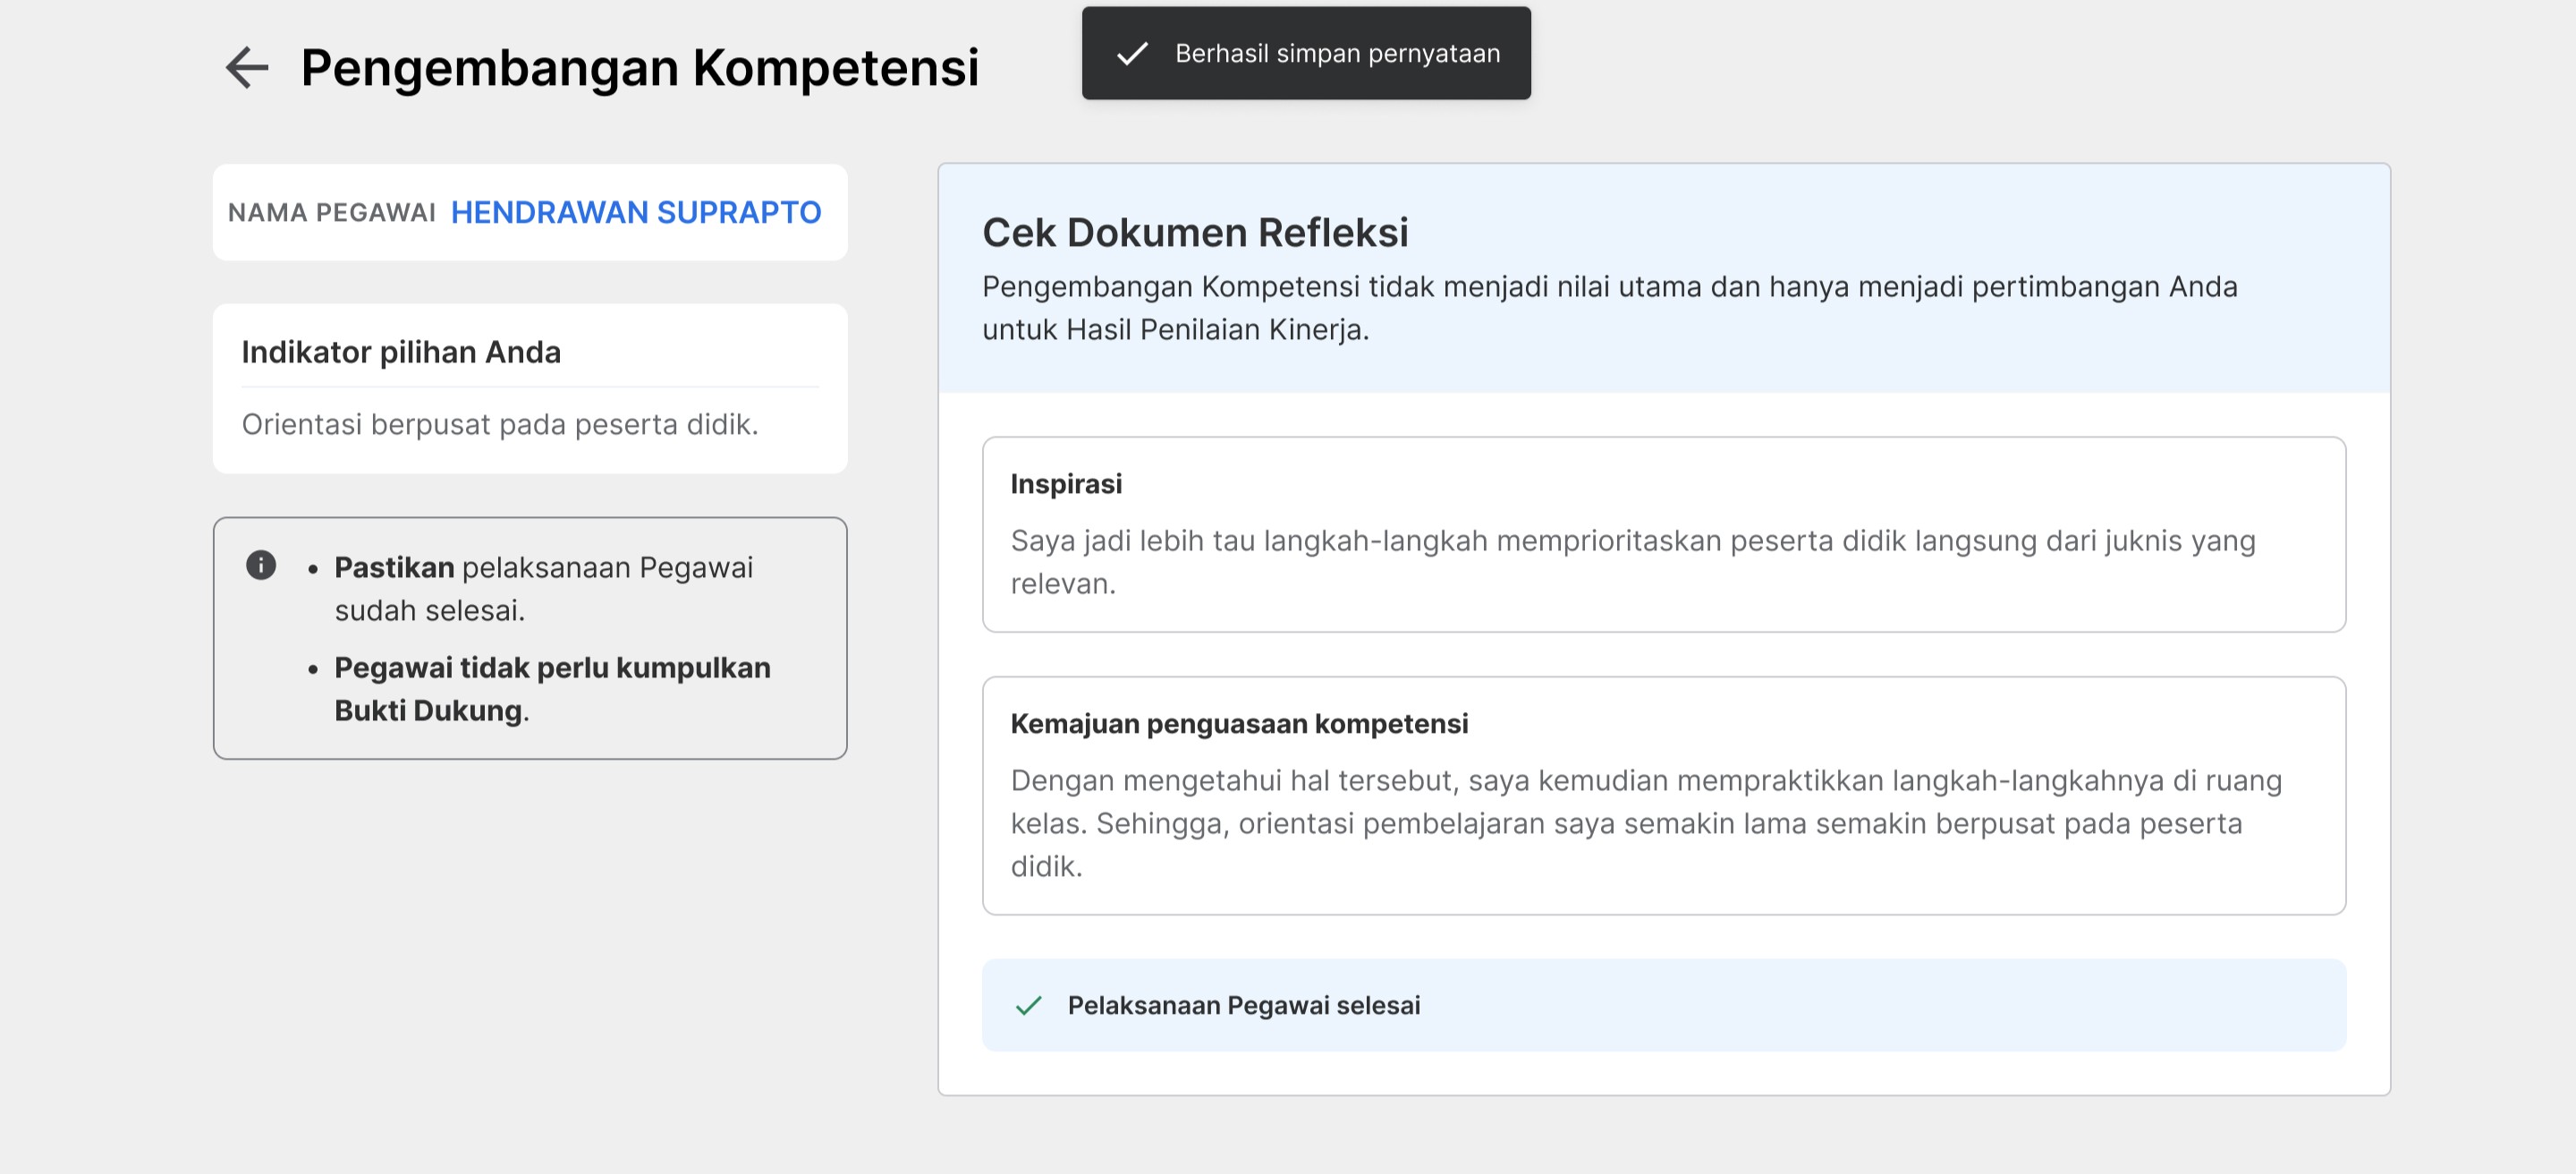
Task: Click the Pastikan pelaksanaan Pegawai sudah selesai bullet
Action: (544, 588)
